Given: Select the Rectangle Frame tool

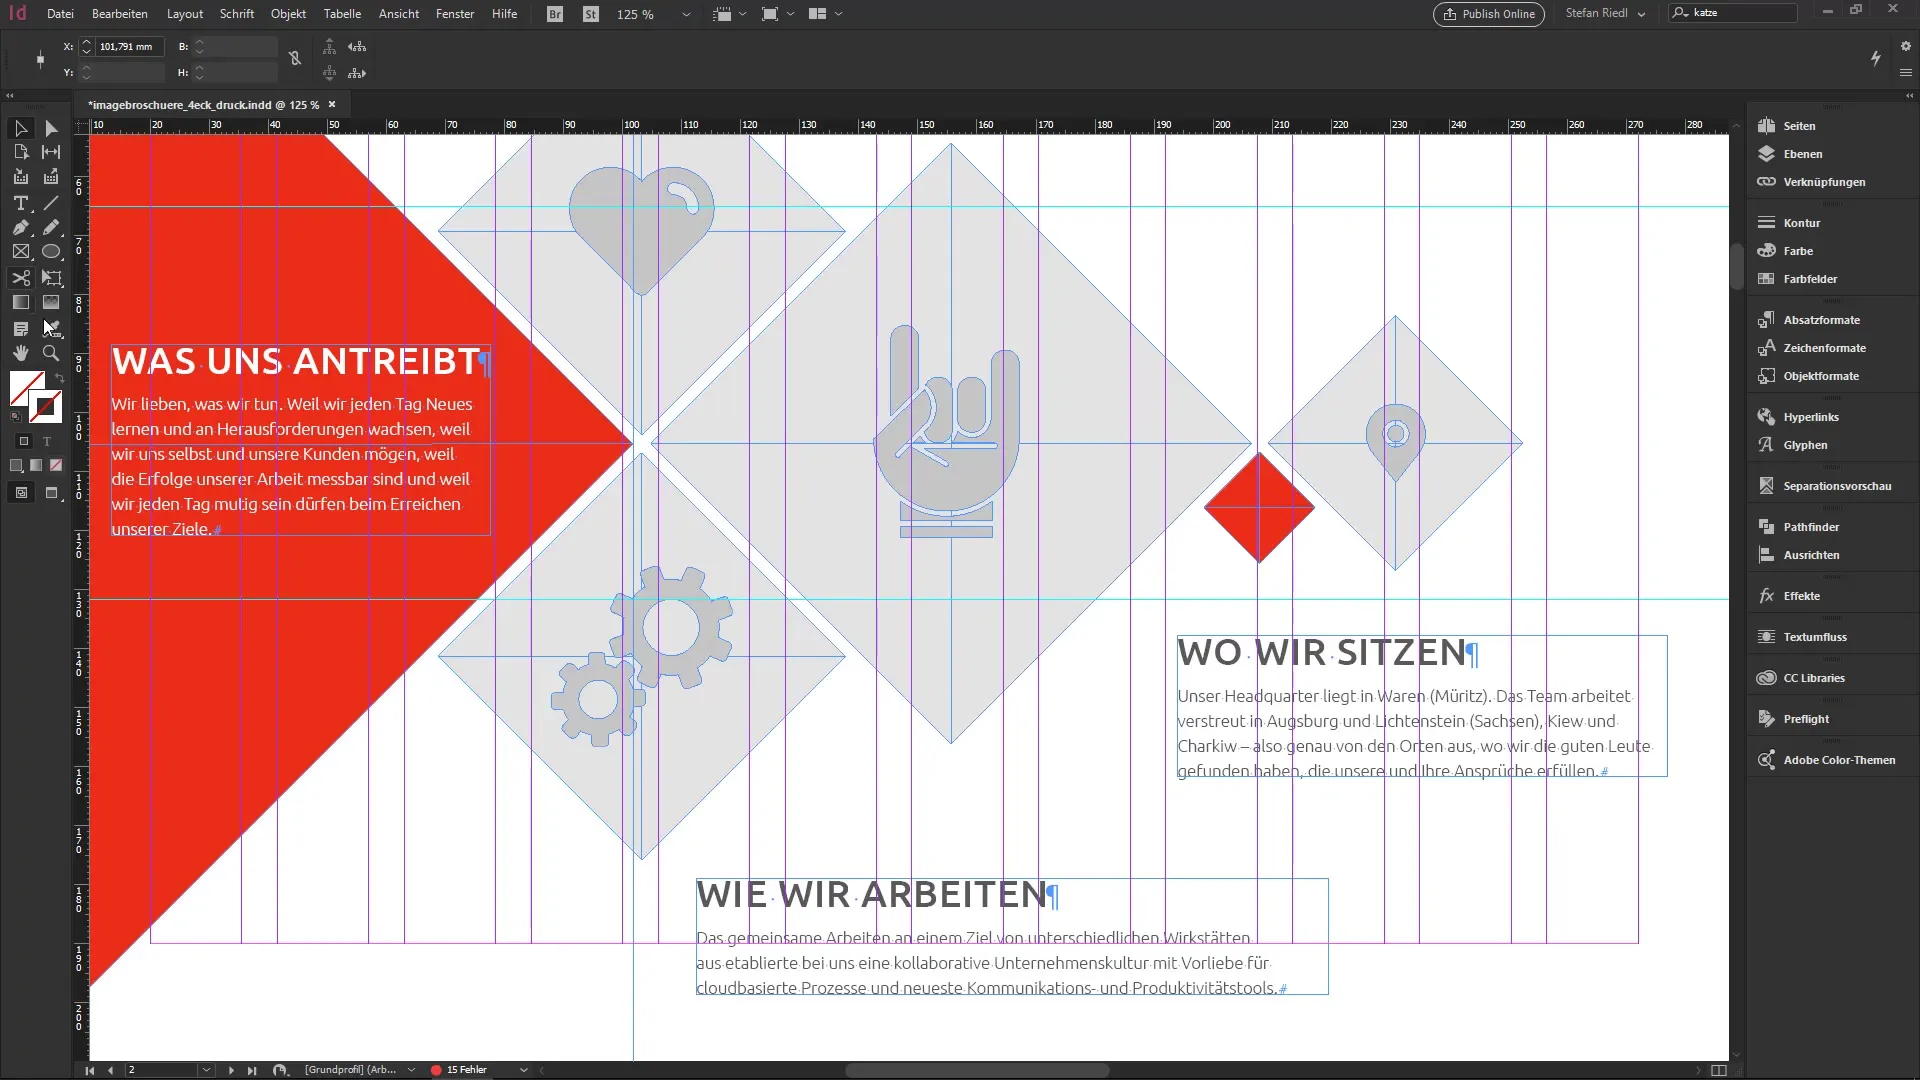Looking at the screenshot, I should click(x=20, y=252).
